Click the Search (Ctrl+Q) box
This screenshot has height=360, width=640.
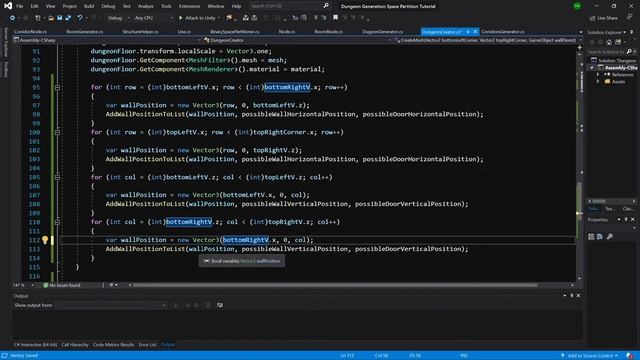[289, 6]
